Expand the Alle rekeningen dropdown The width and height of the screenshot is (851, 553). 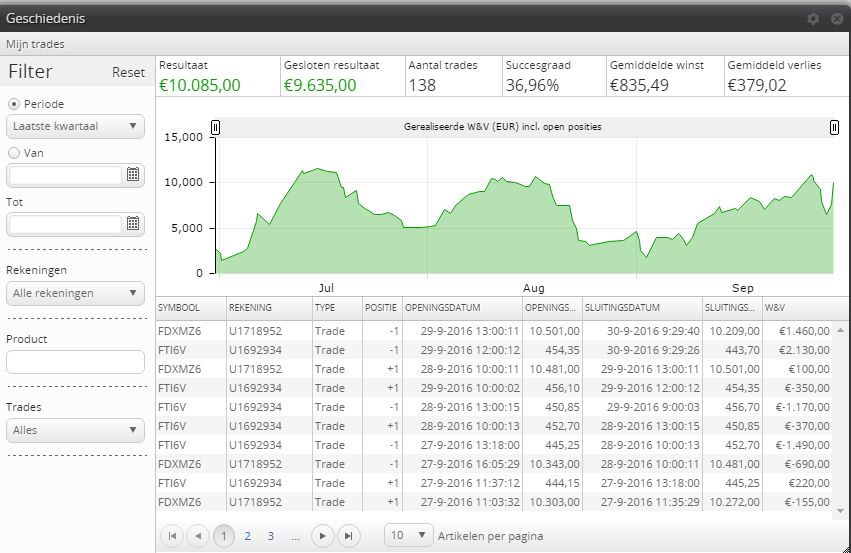point(76,293)
